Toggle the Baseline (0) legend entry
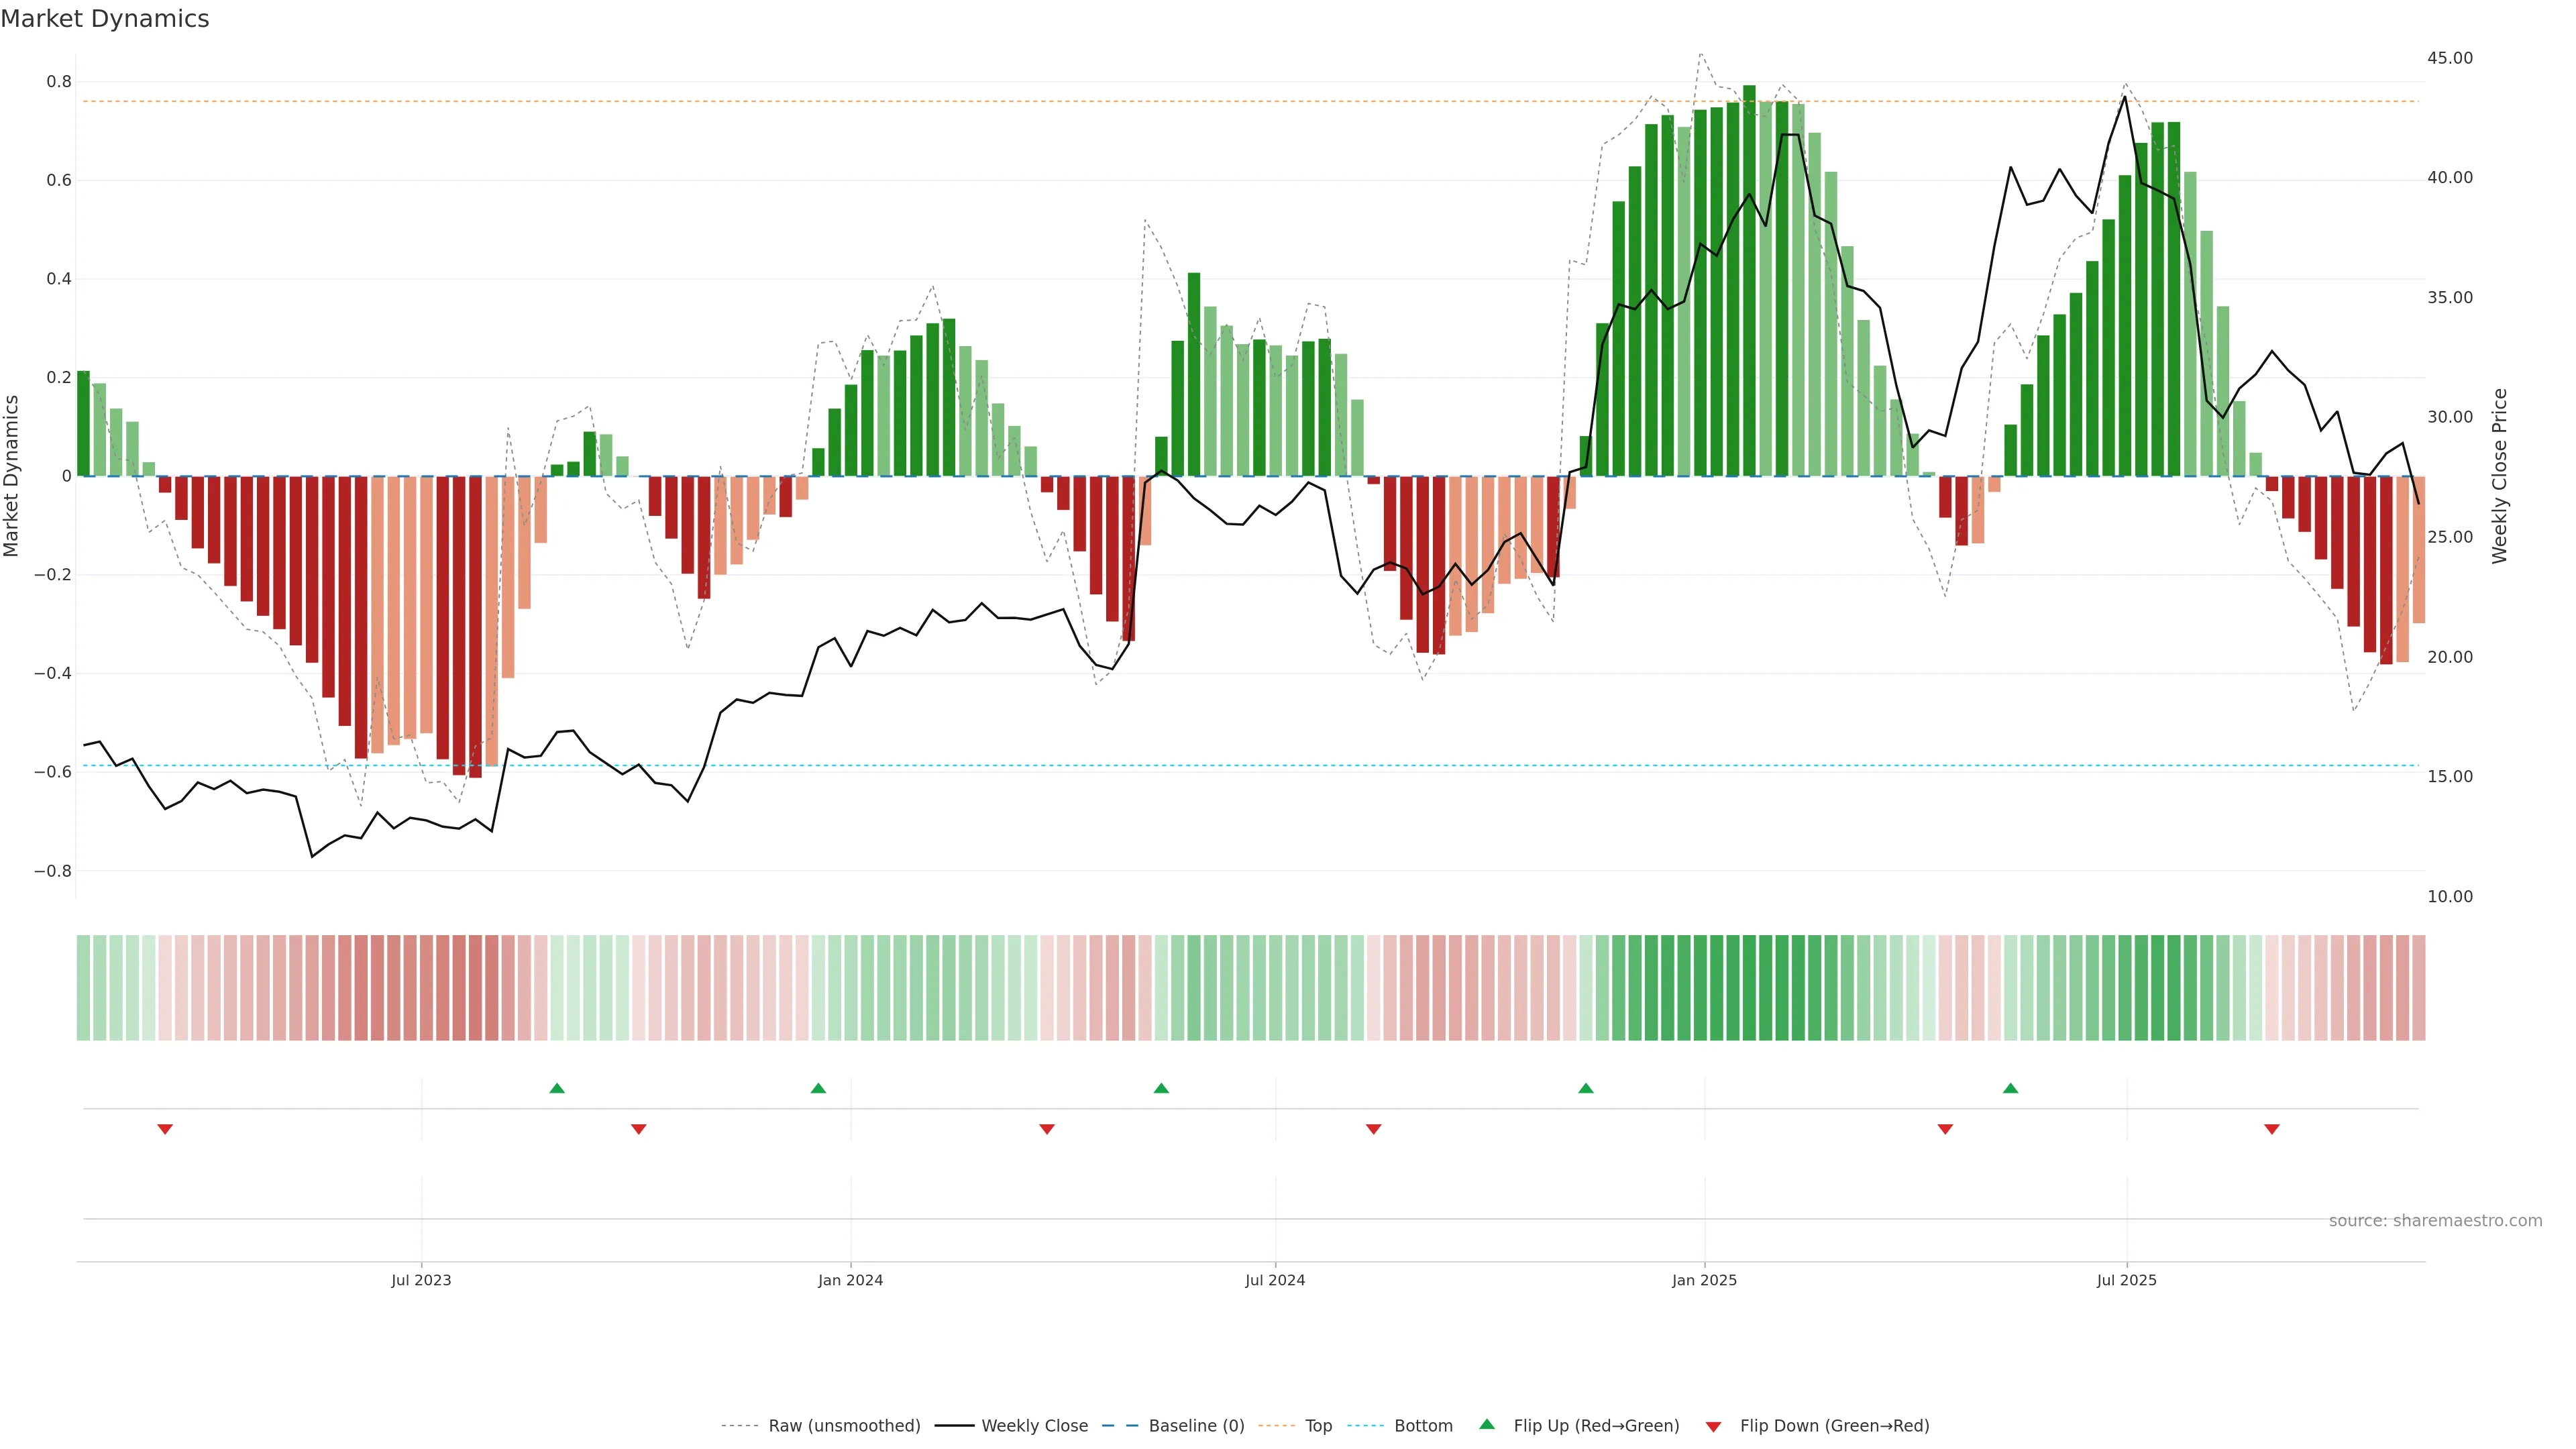The width and height of the screenshot is (2576, 1449). [x=1196, y=1426]
